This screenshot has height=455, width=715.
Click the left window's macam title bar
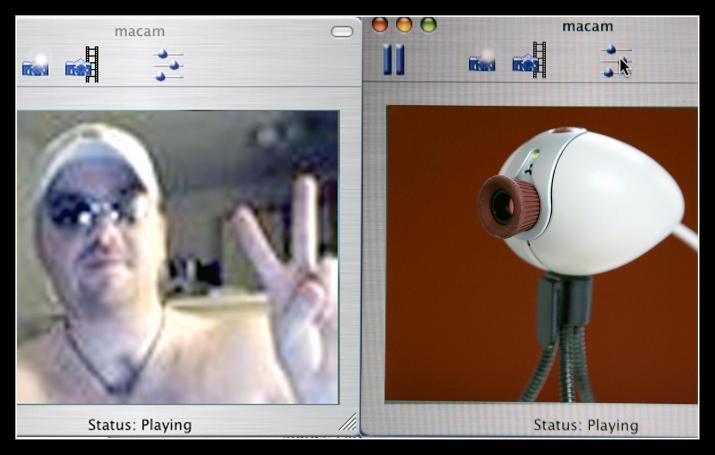(x=139, y=31)
